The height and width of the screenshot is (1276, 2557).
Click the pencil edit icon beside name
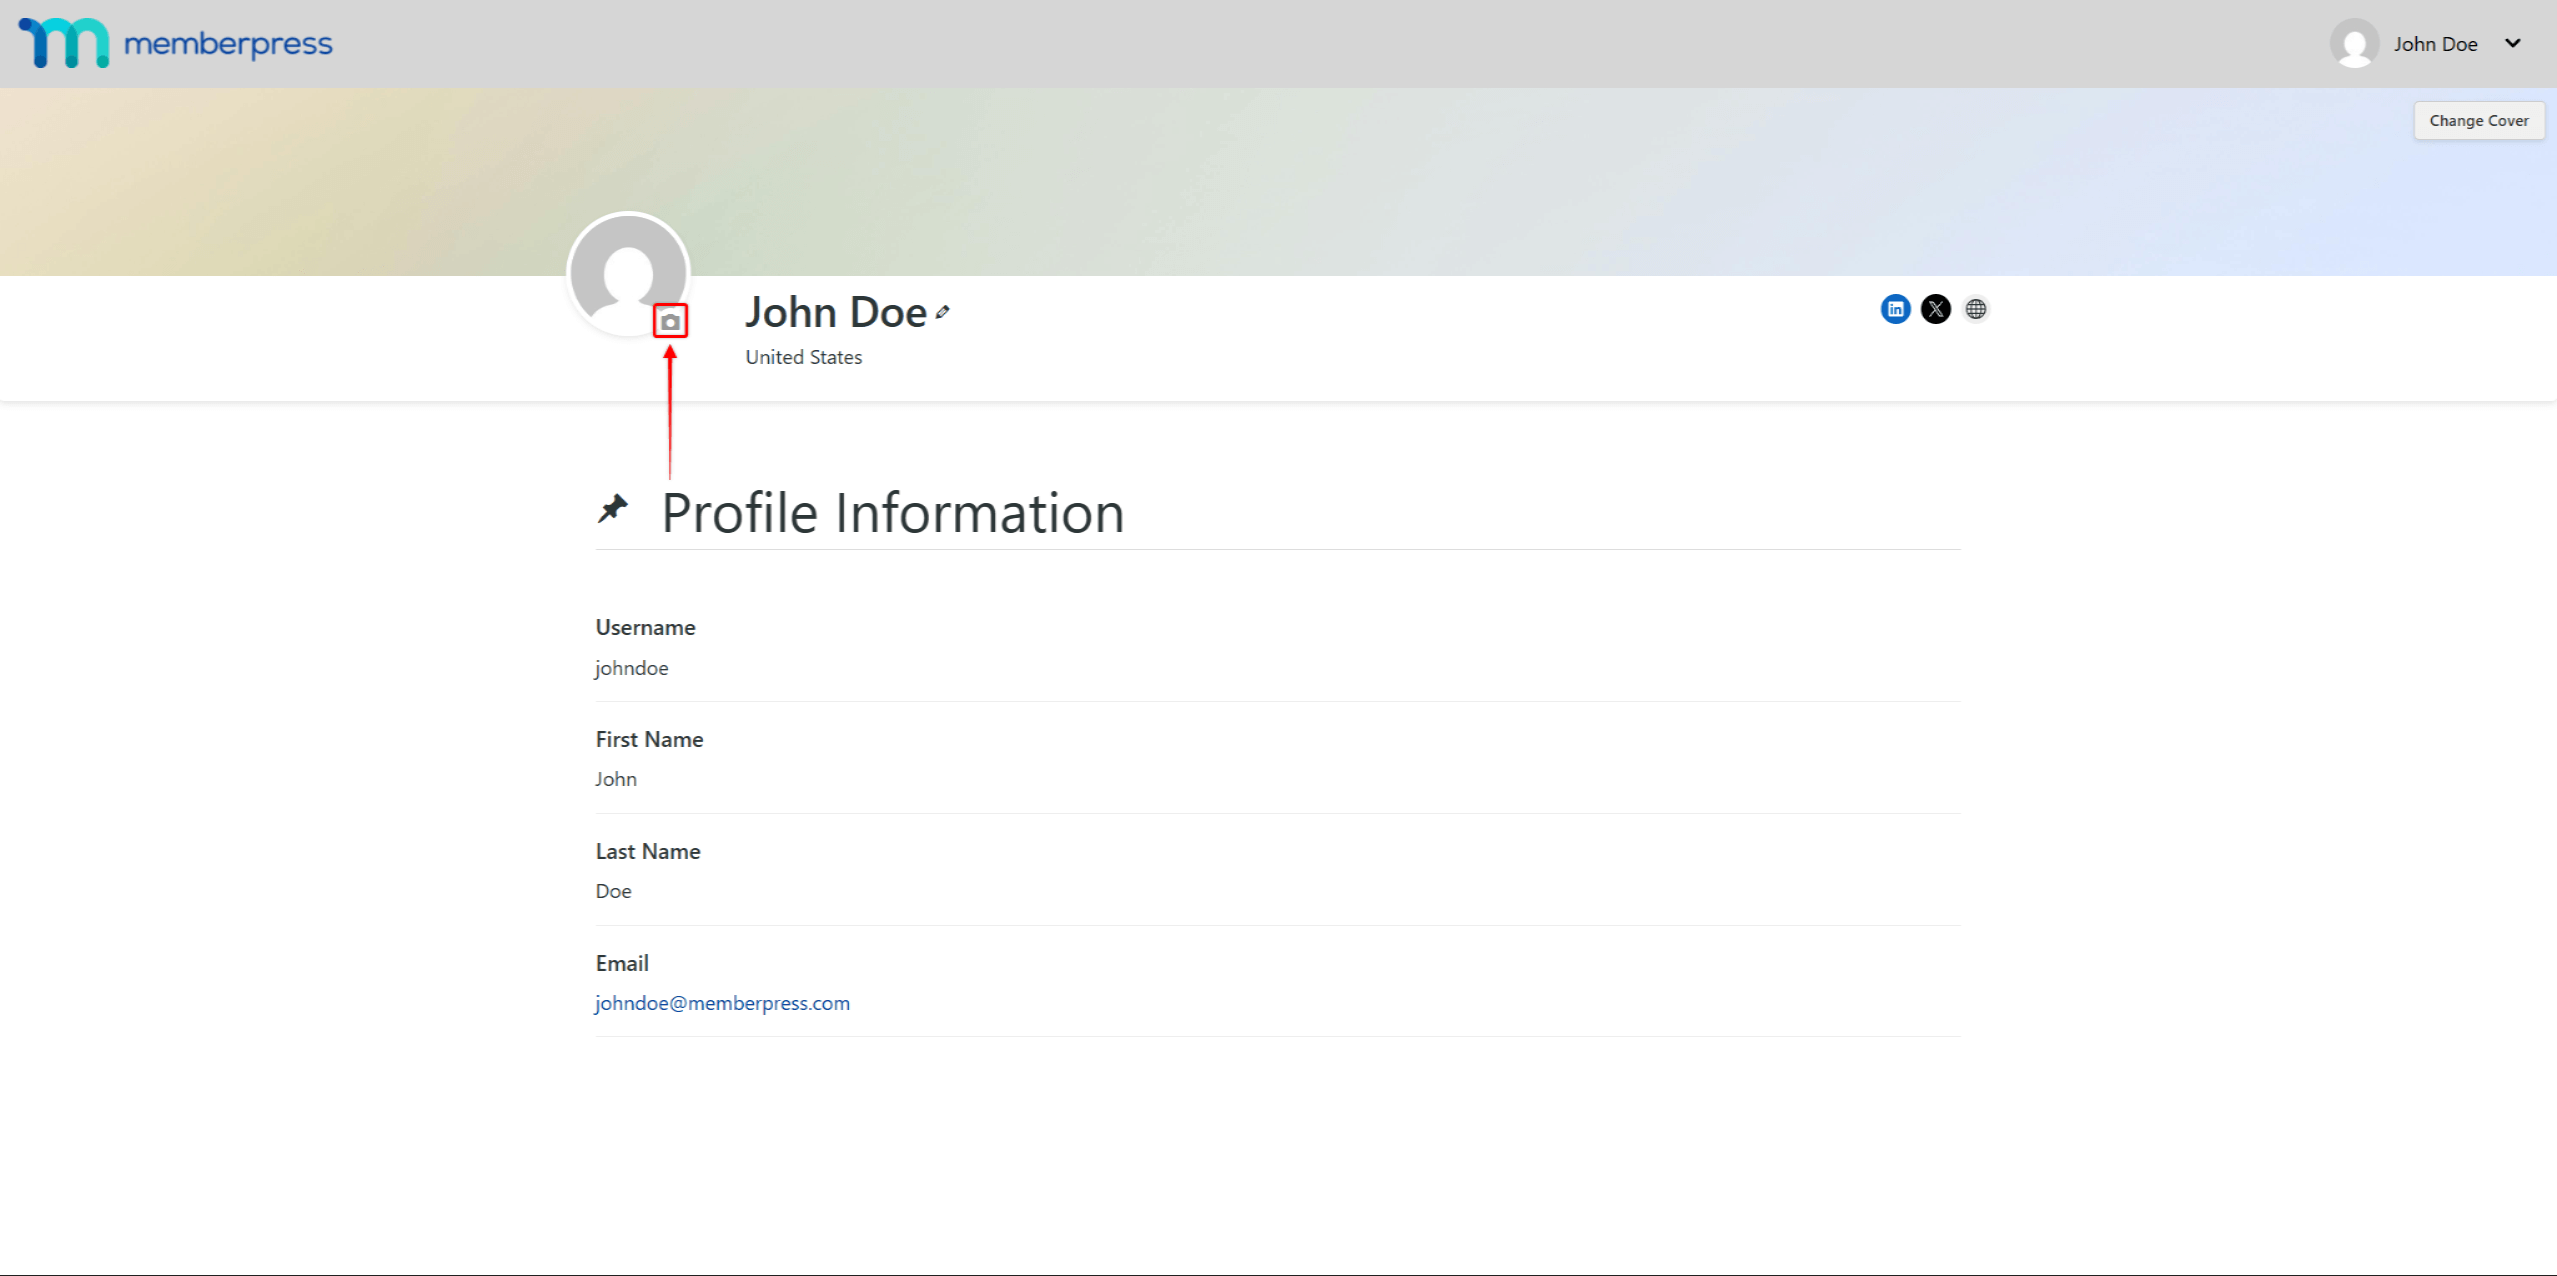(942, 313)
